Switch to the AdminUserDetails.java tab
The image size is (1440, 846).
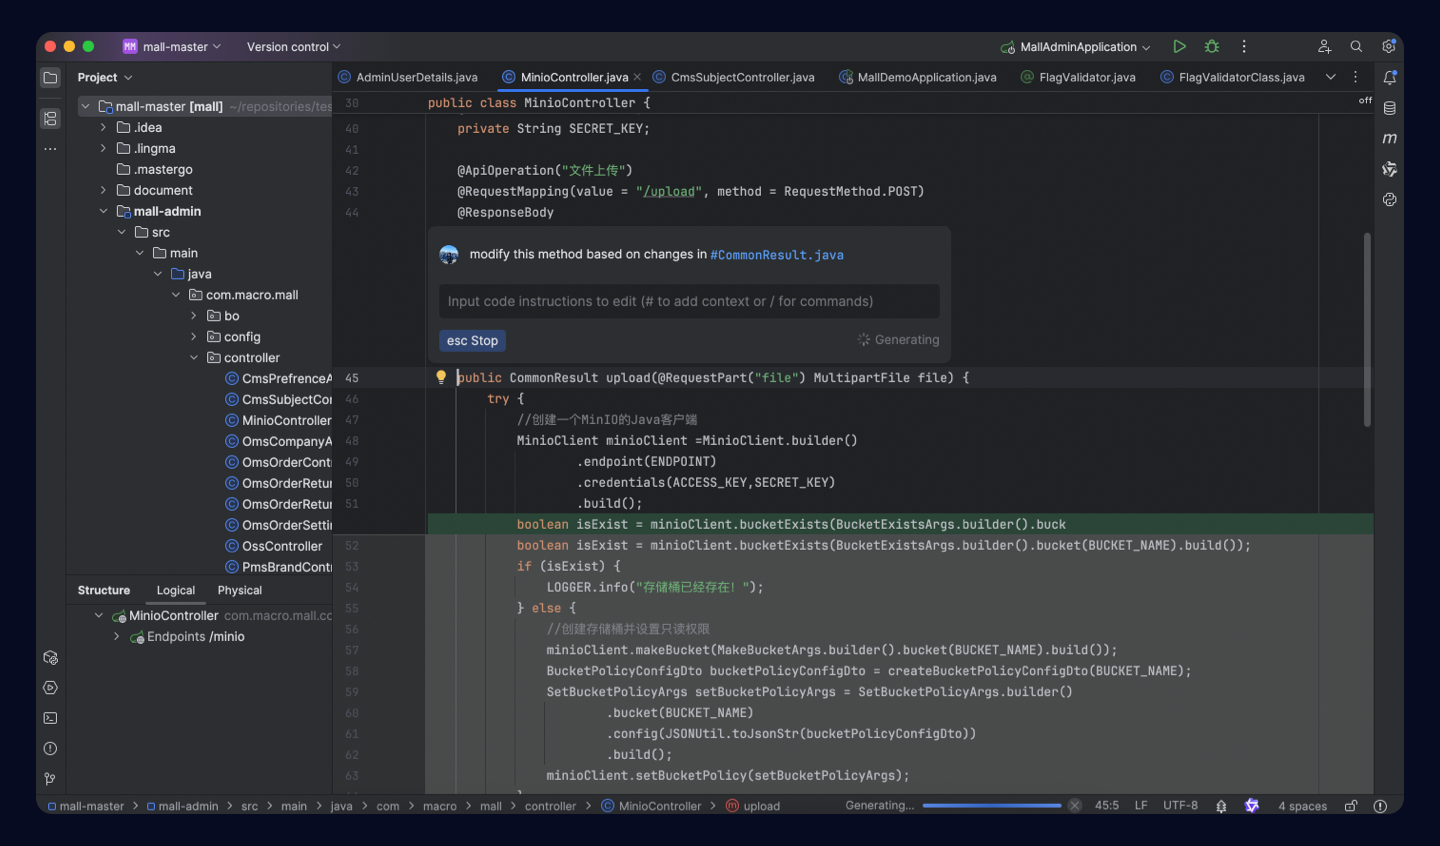coord(408,77)
